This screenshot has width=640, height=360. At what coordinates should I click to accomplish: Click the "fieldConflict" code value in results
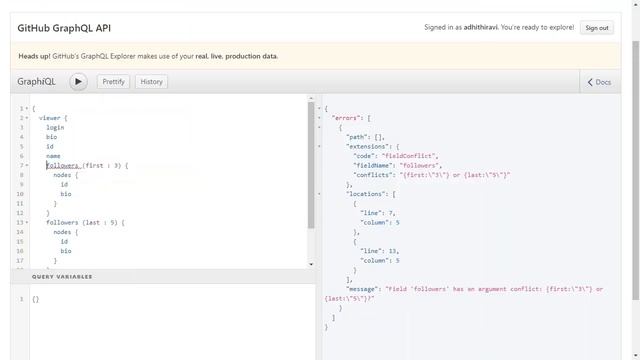[x=409, y=156]
